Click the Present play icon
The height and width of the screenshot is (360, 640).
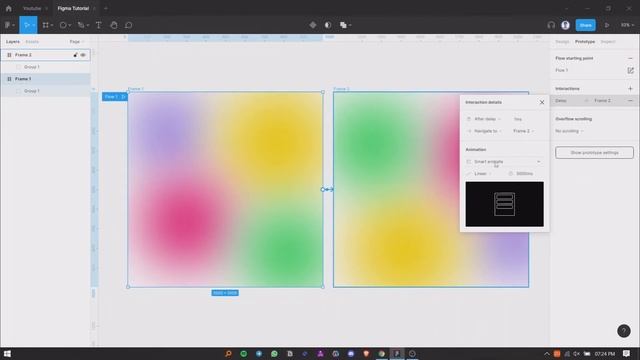tap(607, 25)
